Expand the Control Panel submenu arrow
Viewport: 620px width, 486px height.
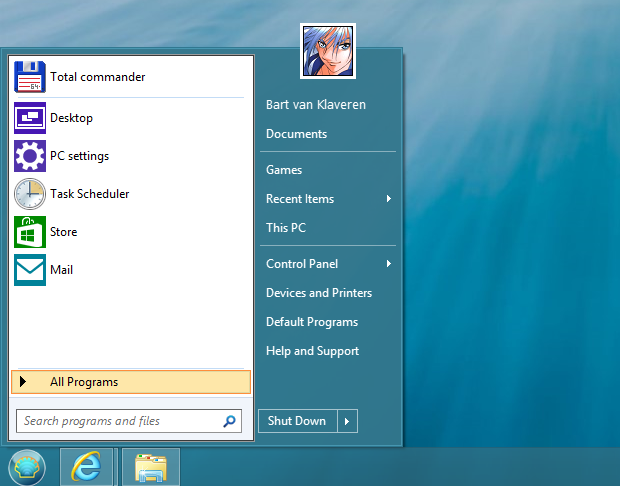coord(388,264)
